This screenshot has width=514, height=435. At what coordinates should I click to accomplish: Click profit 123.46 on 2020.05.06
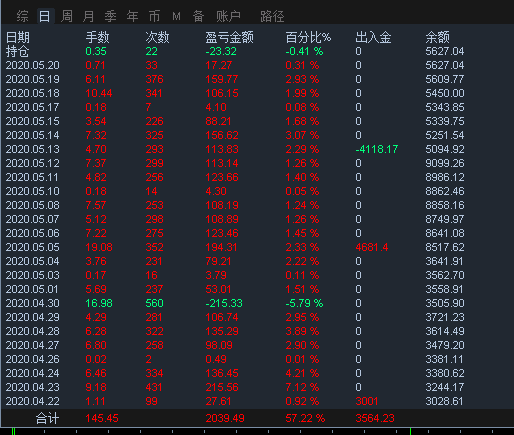click(222, 233)
